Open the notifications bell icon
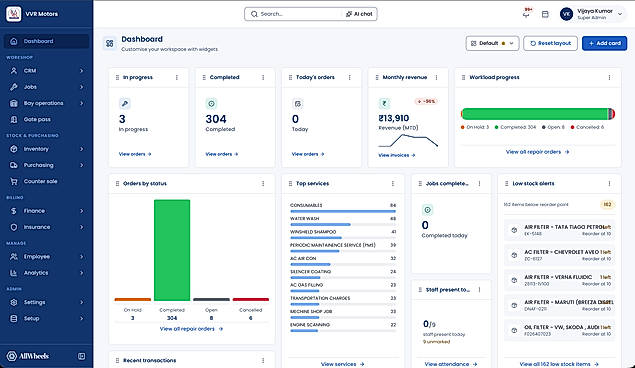The image size is (635, 368). [526, 15]
